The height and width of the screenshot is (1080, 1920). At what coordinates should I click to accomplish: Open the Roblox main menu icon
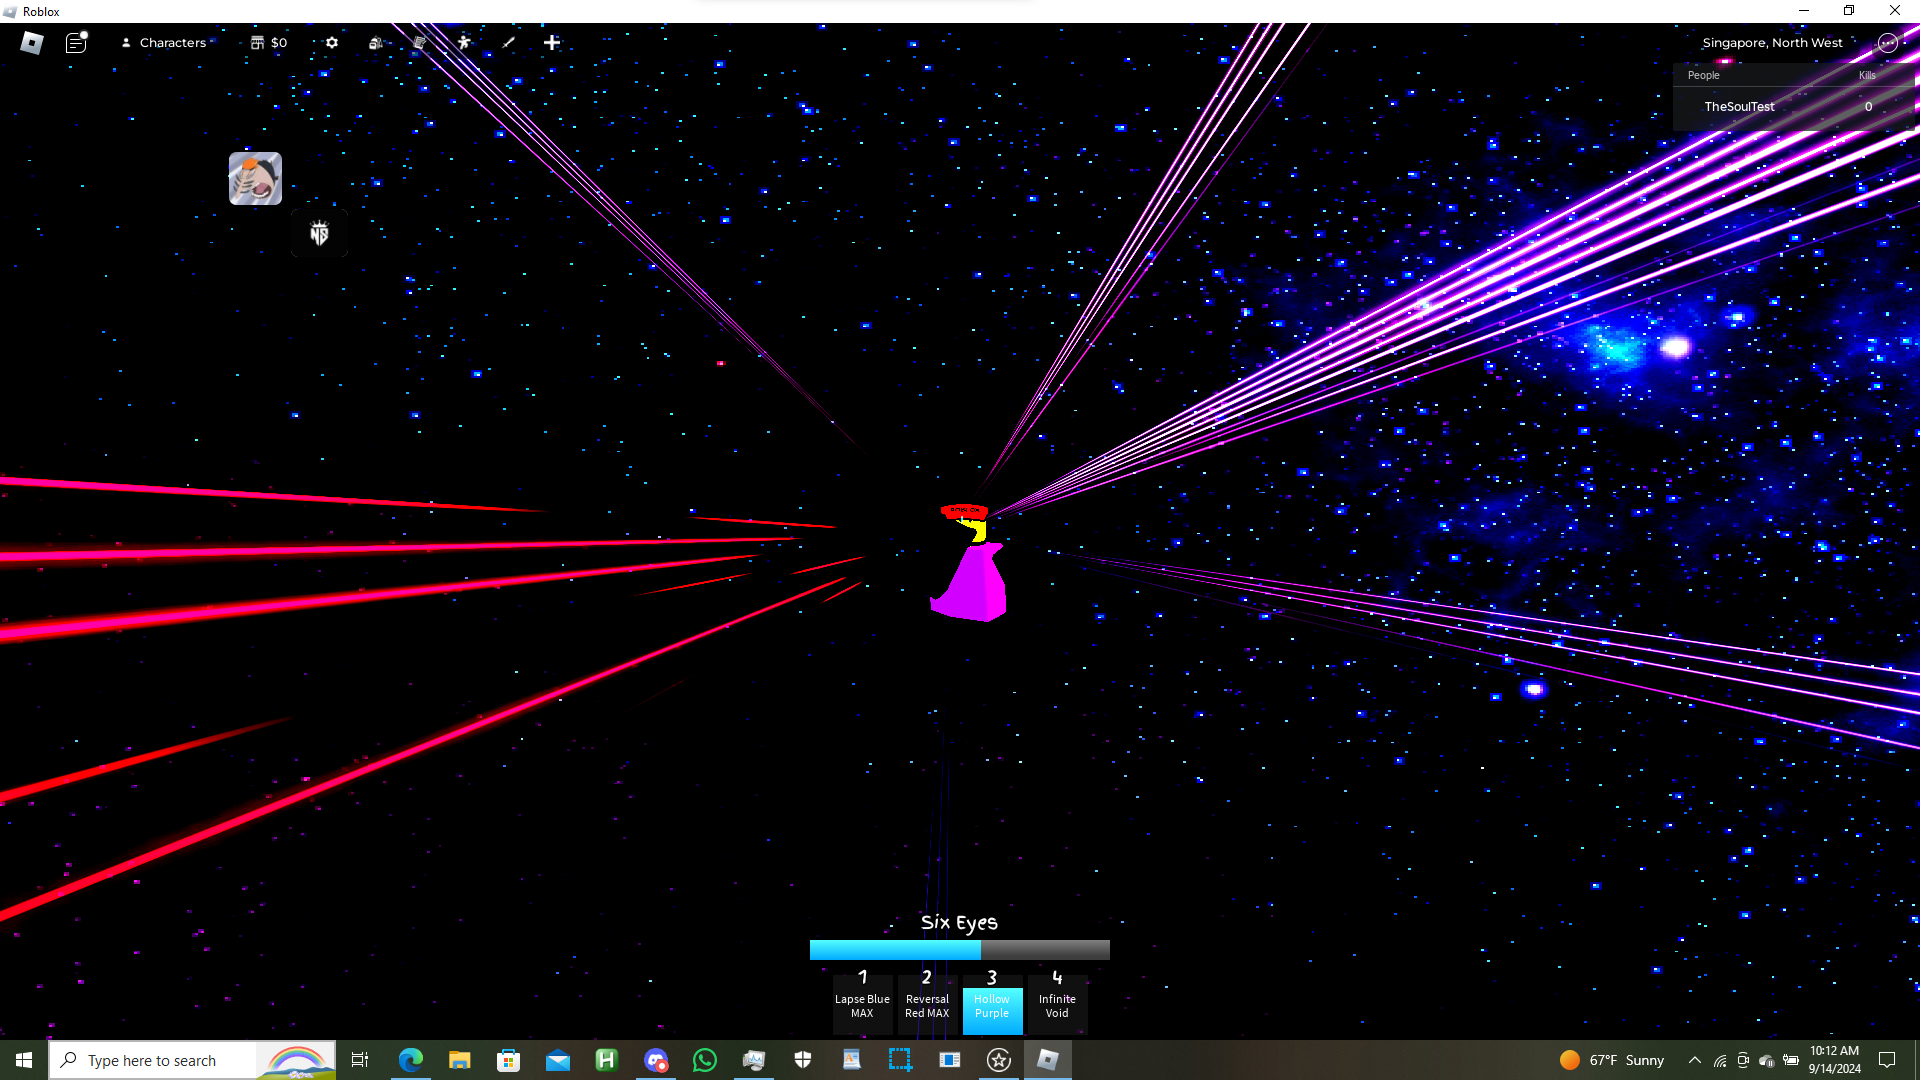tap(32, 43)
